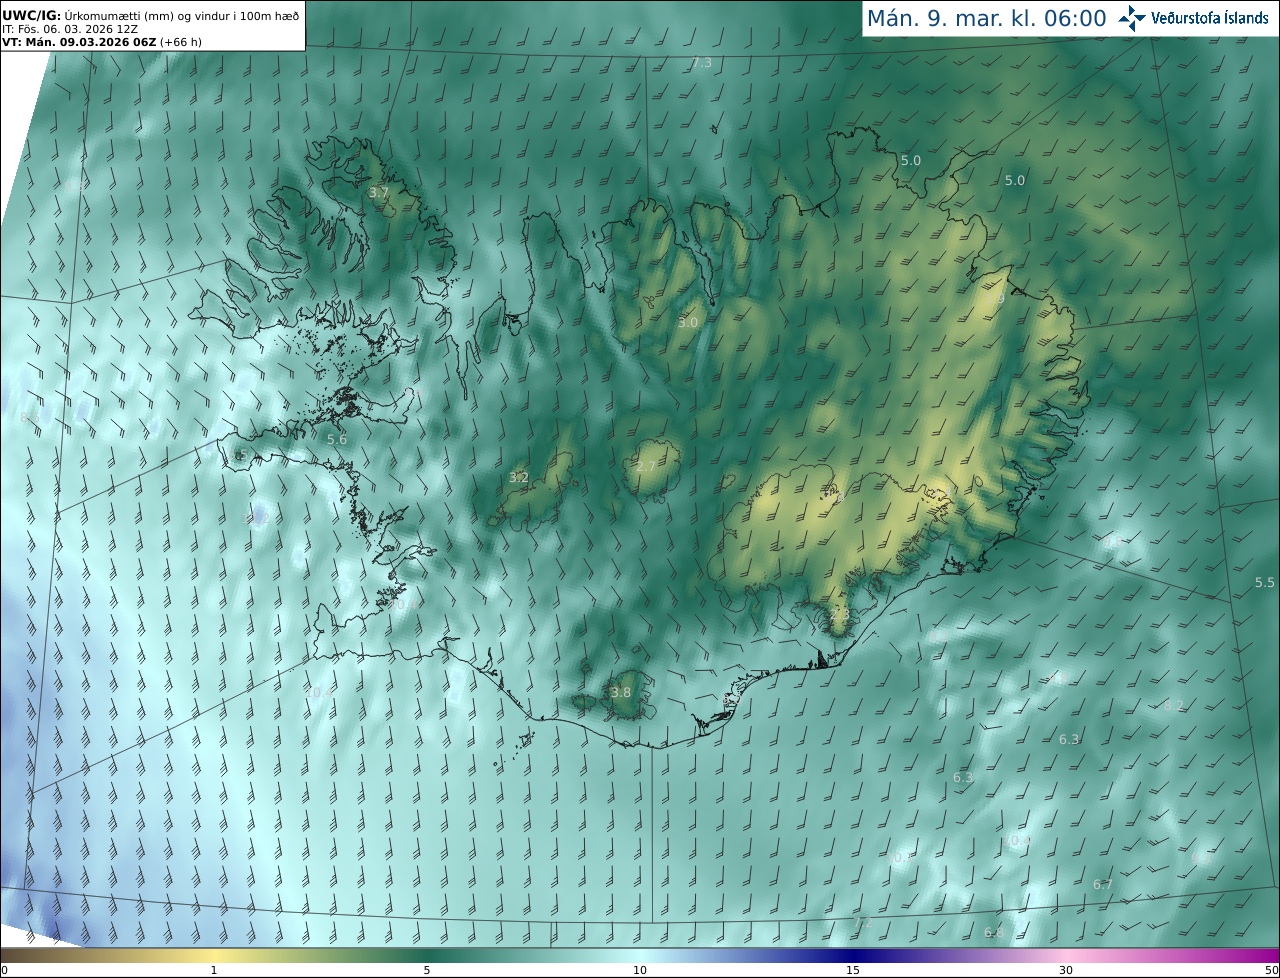This screenshot has height=978, width=1280.
Task: Click the 'Veðurstofa Íslands' name text
Action: 1211,18
